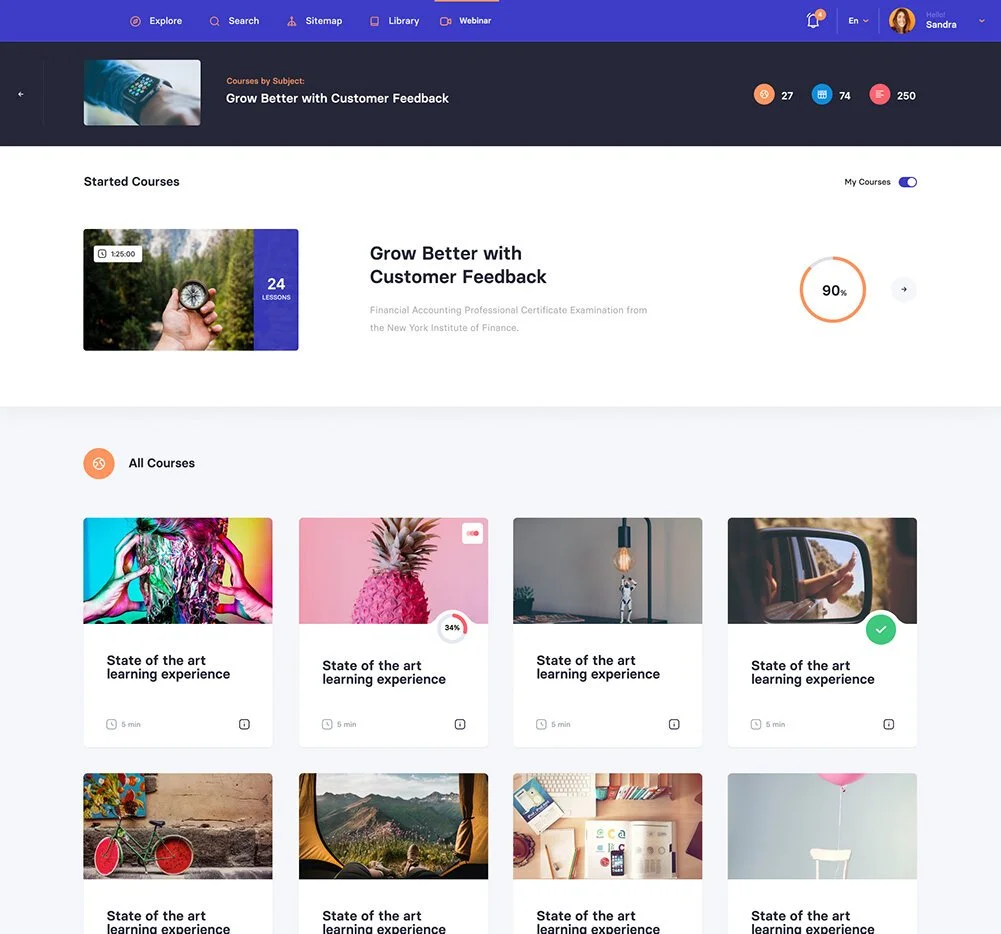The height and width of the screenshot is (934, 1001).
Task: Expand the Sandra user menu chevron
Action: 982,21
